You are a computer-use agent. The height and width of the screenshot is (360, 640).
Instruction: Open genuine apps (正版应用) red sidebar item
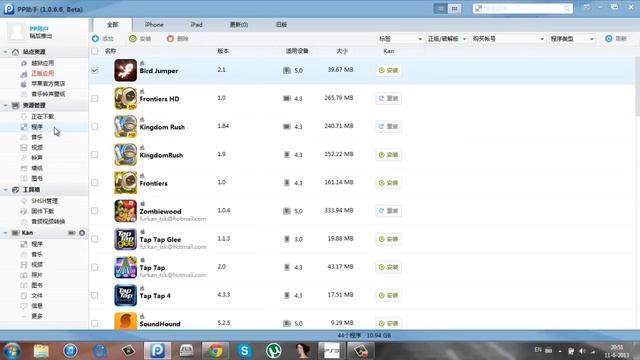[x=42, y=73]
